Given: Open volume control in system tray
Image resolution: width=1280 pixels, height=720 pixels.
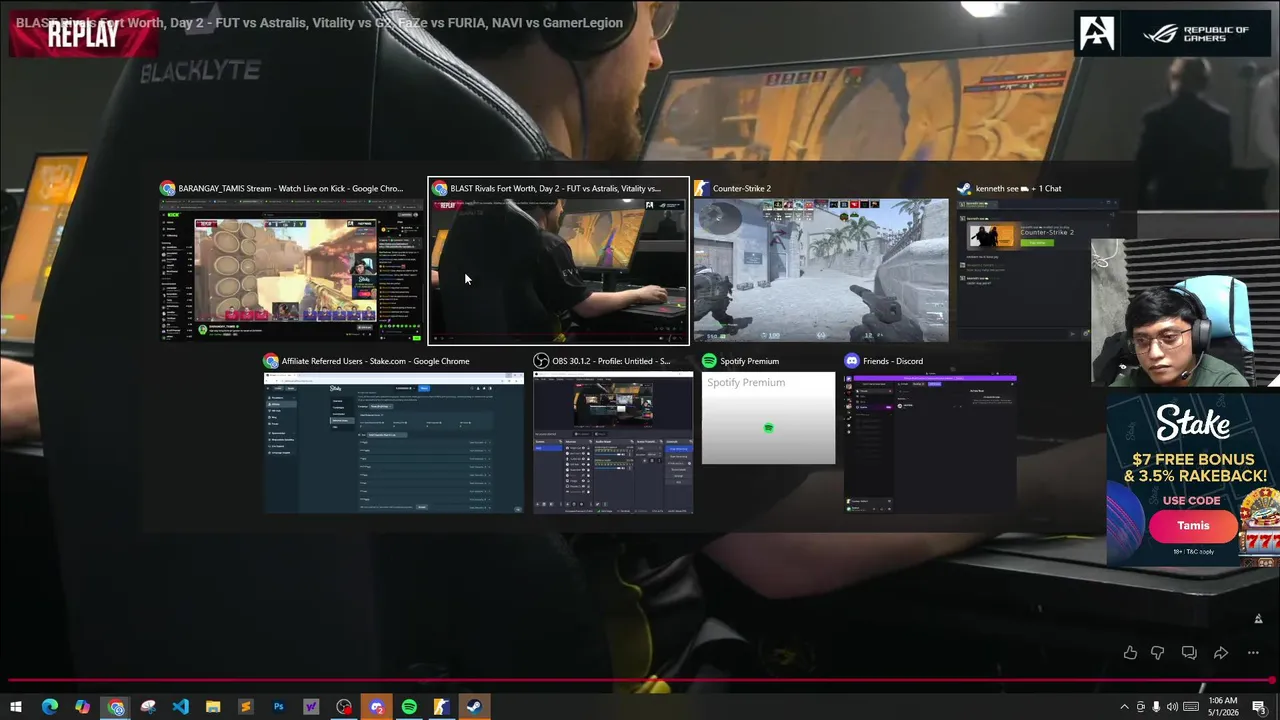Looking at the screenshot, I should coord(1173,707).
